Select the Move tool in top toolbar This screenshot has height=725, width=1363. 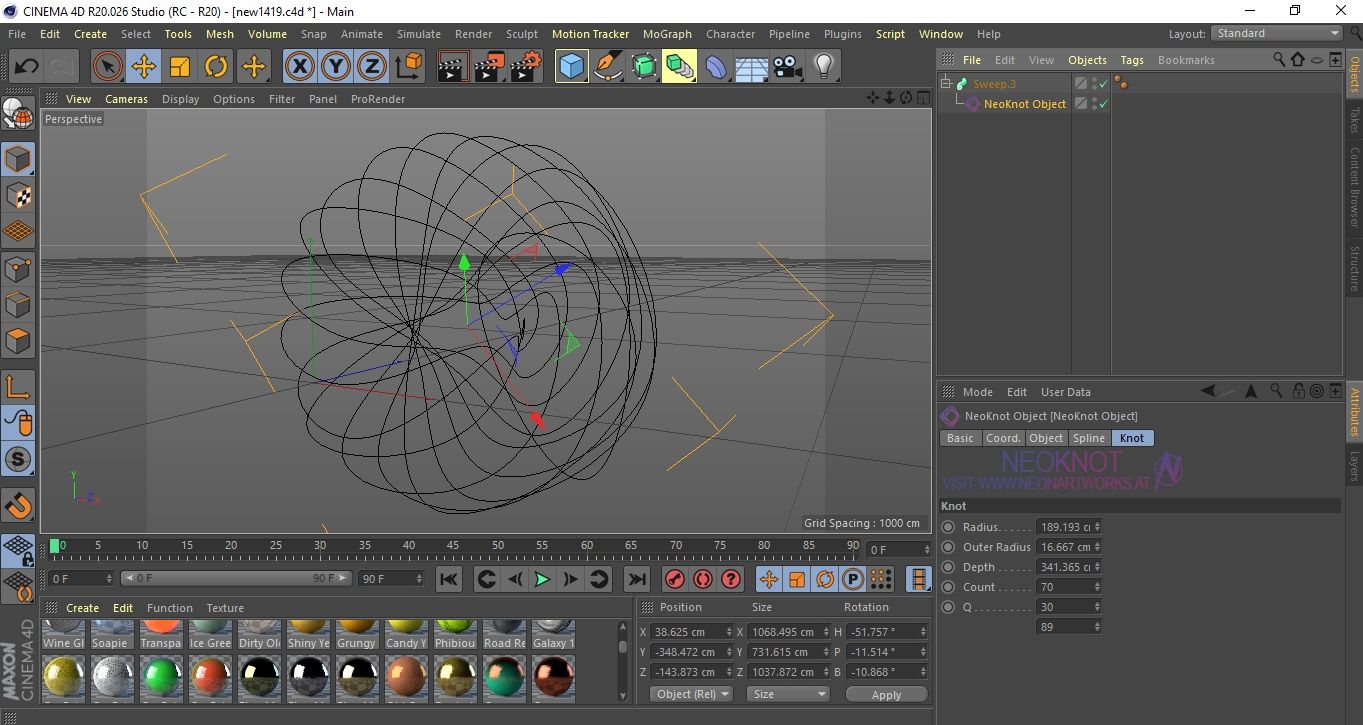[144, 67]
